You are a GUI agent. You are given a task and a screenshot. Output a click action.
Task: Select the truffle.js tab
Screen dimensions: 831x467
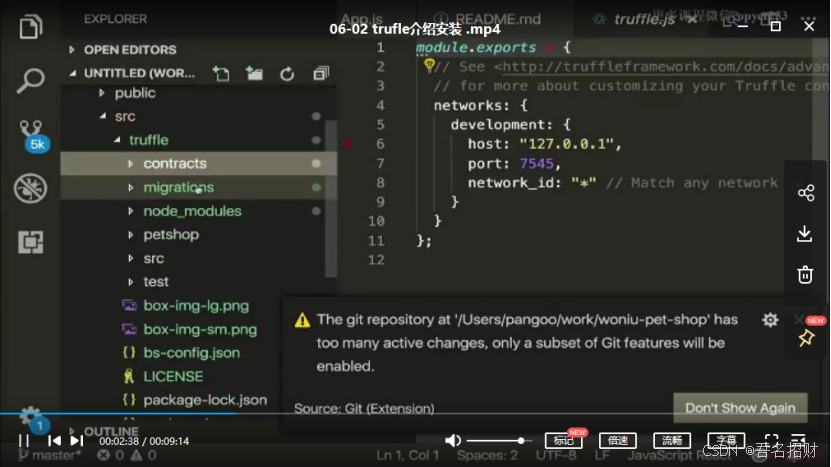[644, 20]
